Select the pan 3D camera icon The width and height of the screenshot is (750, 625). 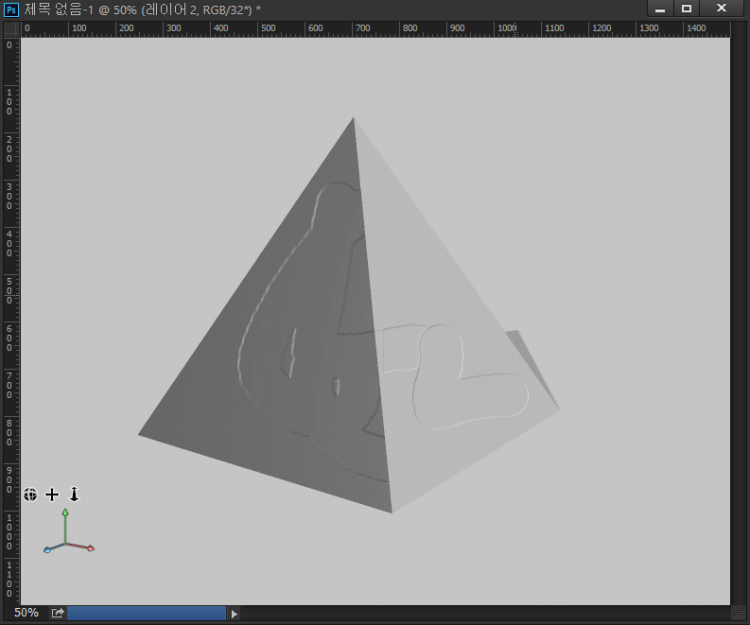(x=52, y=494)
